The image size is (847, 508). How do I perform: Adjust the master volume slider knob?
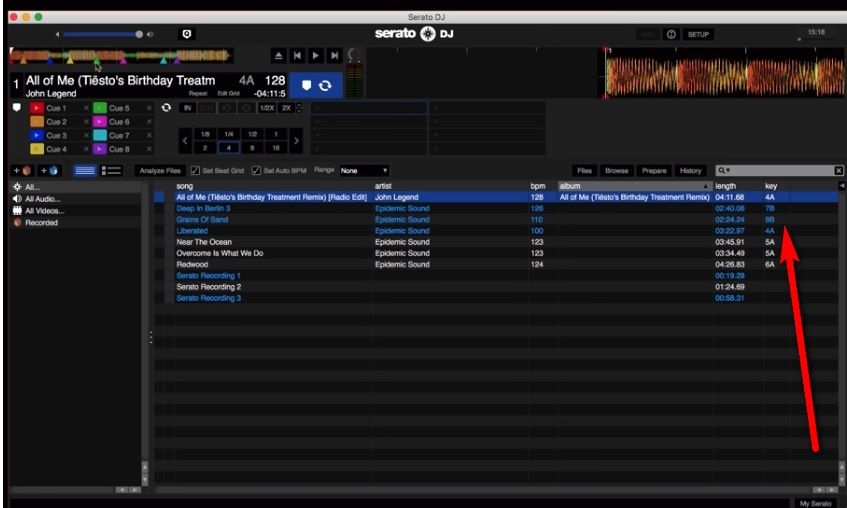point(139,34)
